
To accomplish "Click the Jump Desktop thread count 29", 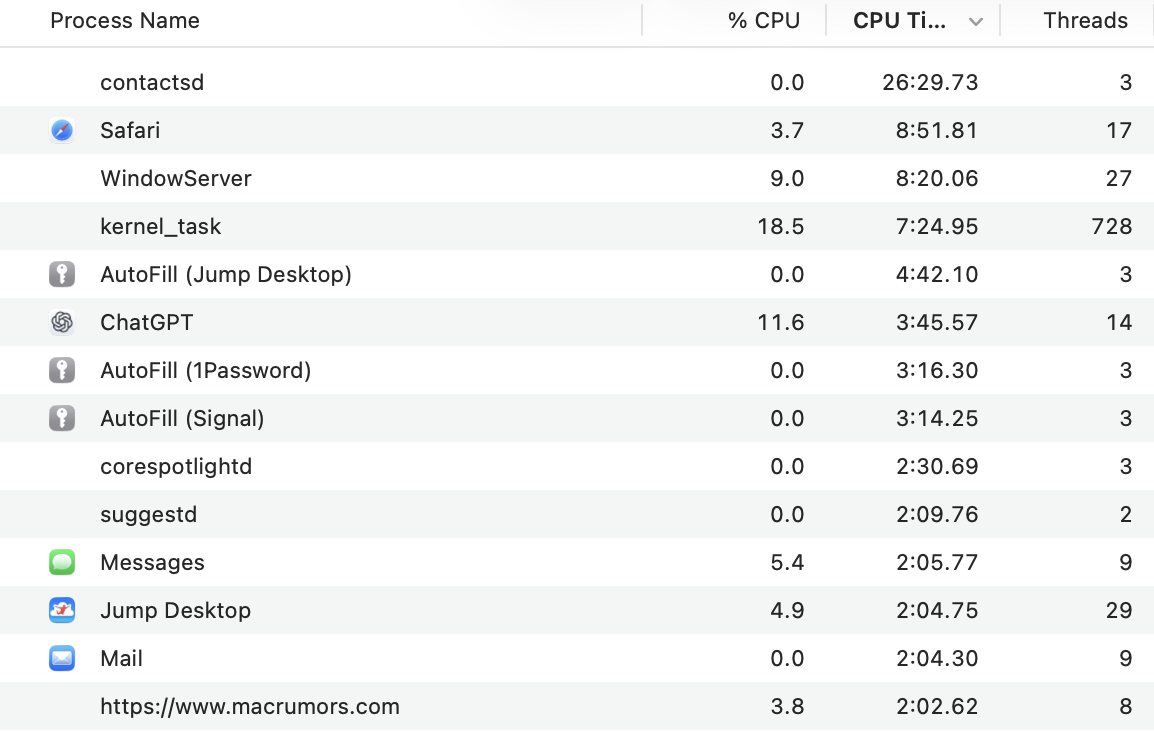I will 1119,610.
